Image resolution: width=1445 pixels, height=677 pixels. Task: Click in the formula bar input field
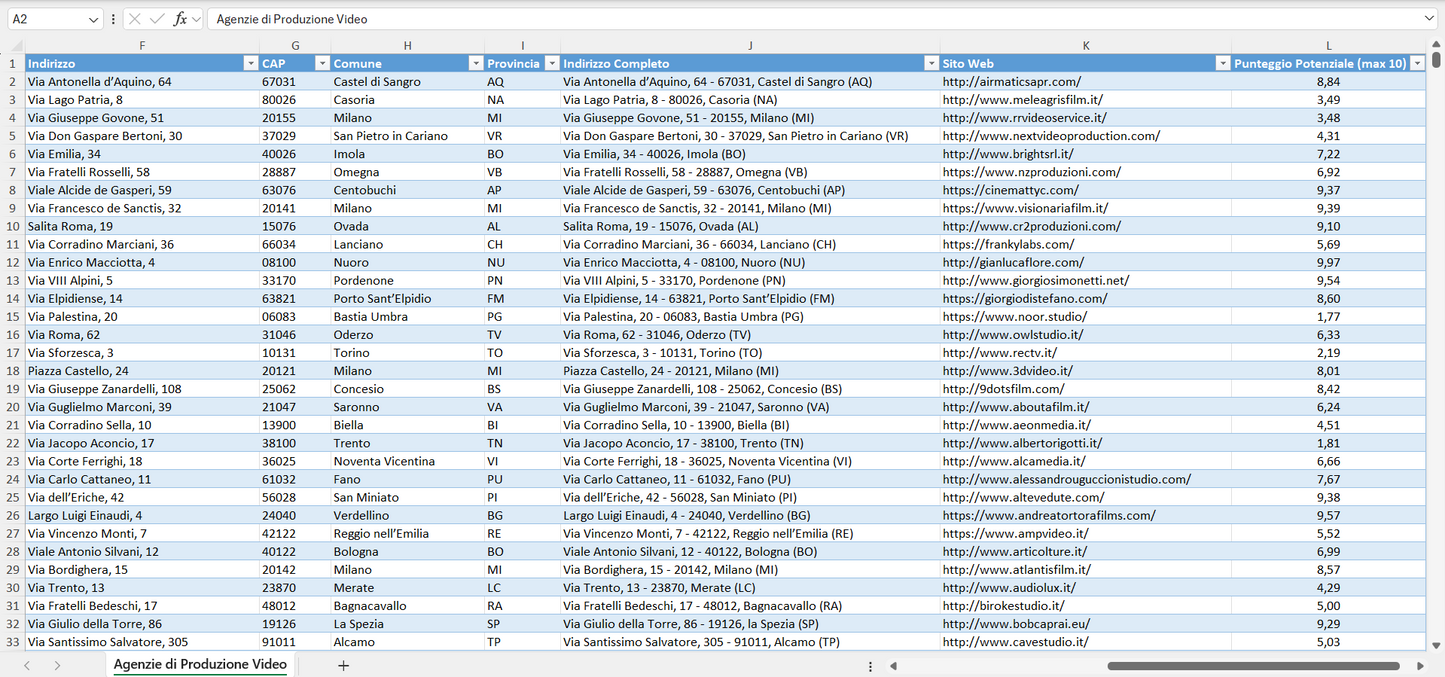[800, 19]
